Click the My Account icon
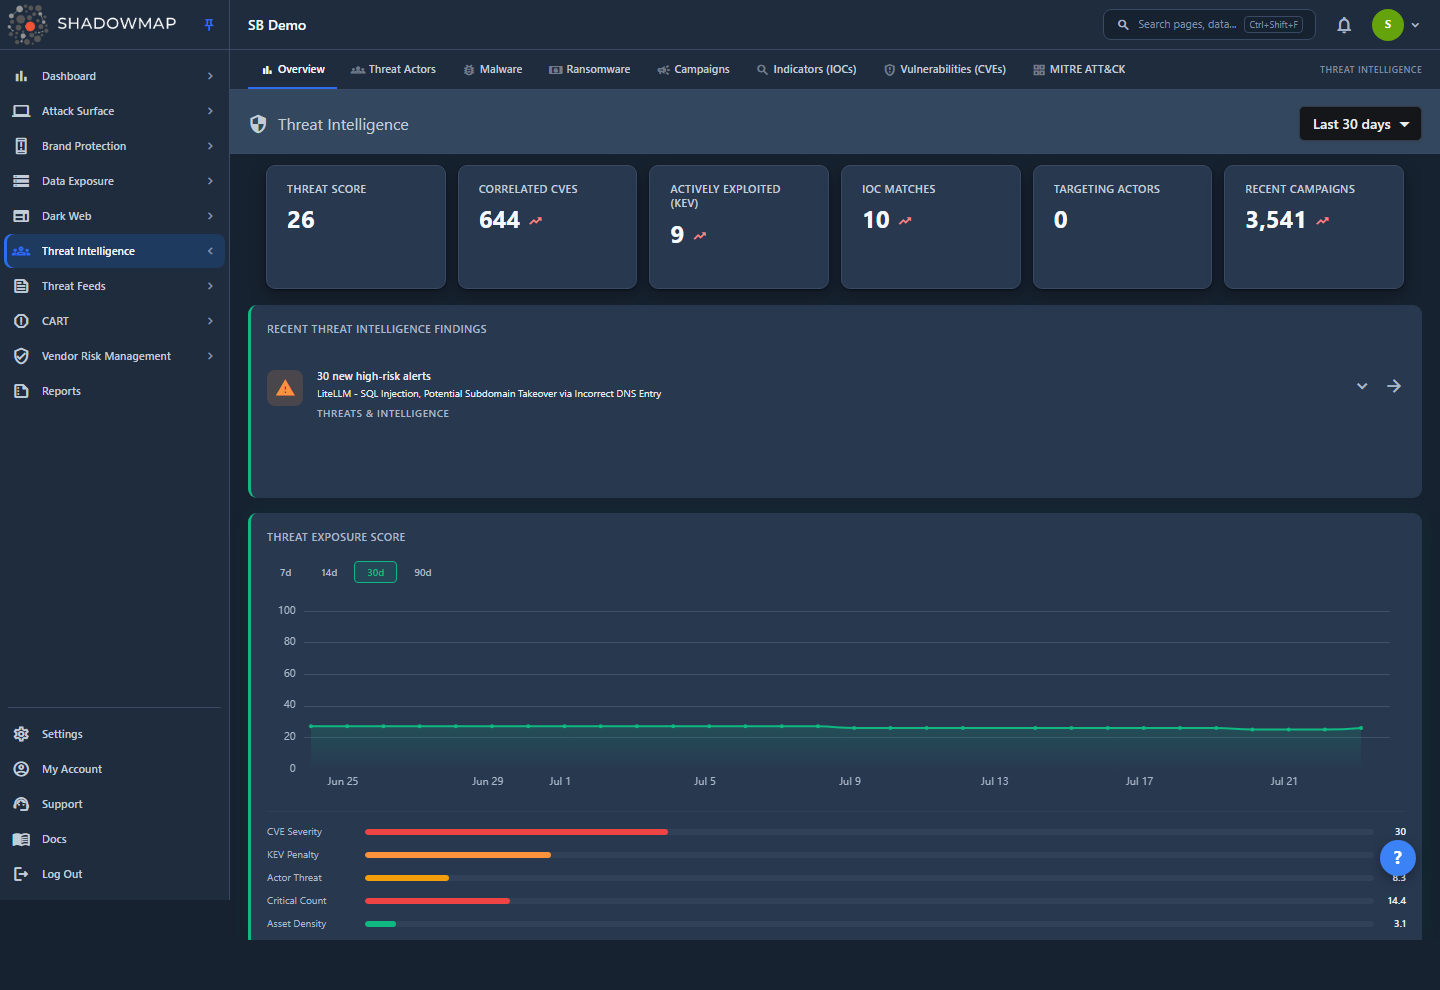This screenshot has height=990, width=1440. (21, 769)
